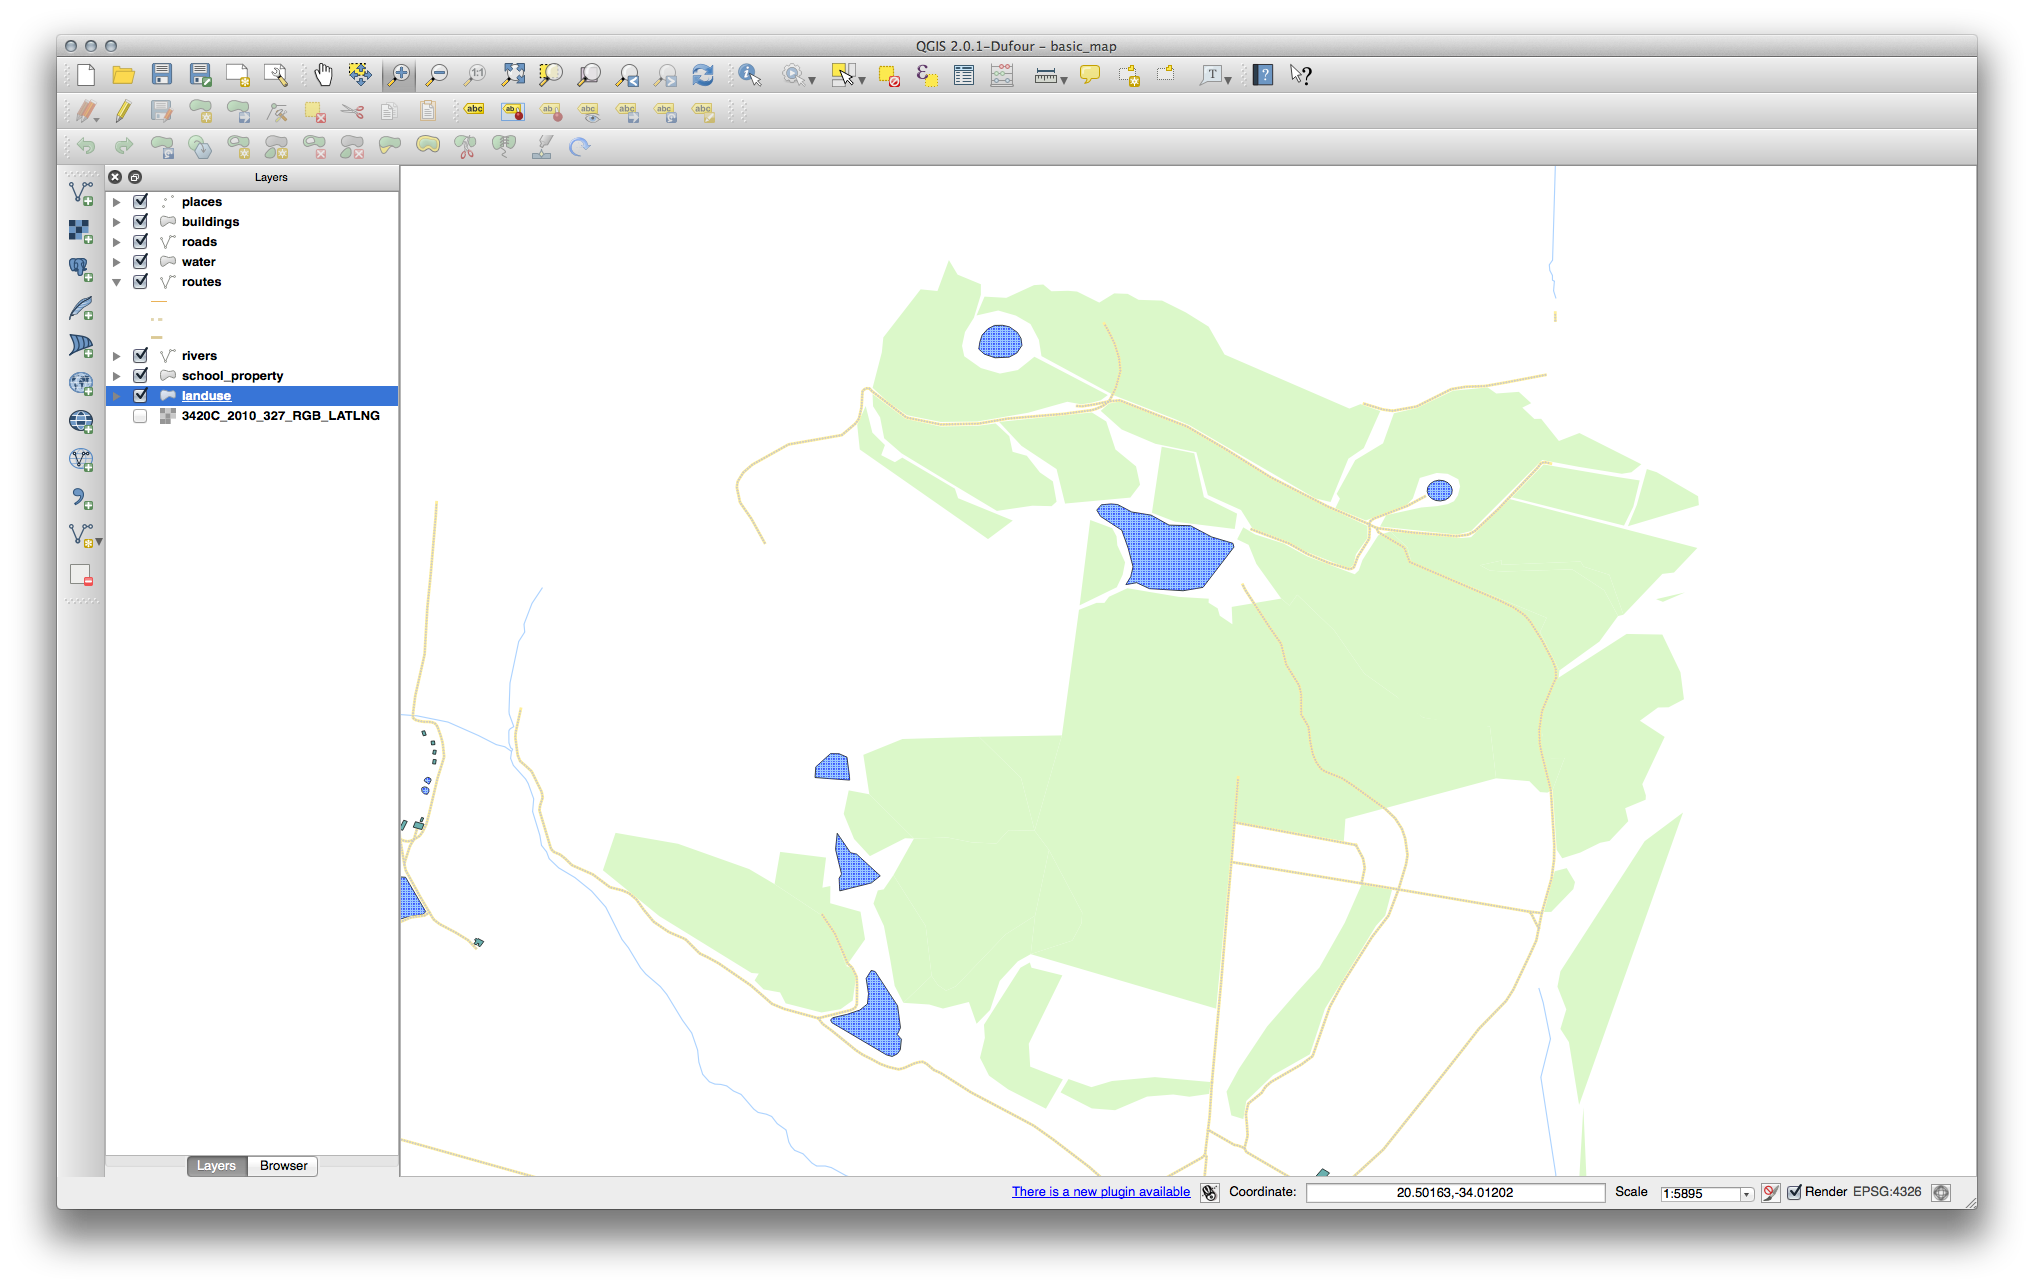The image size is (2034, 1288).
Task: Switch to the Layers tab
Action: pyautogui.click(x=216, y=1166)
